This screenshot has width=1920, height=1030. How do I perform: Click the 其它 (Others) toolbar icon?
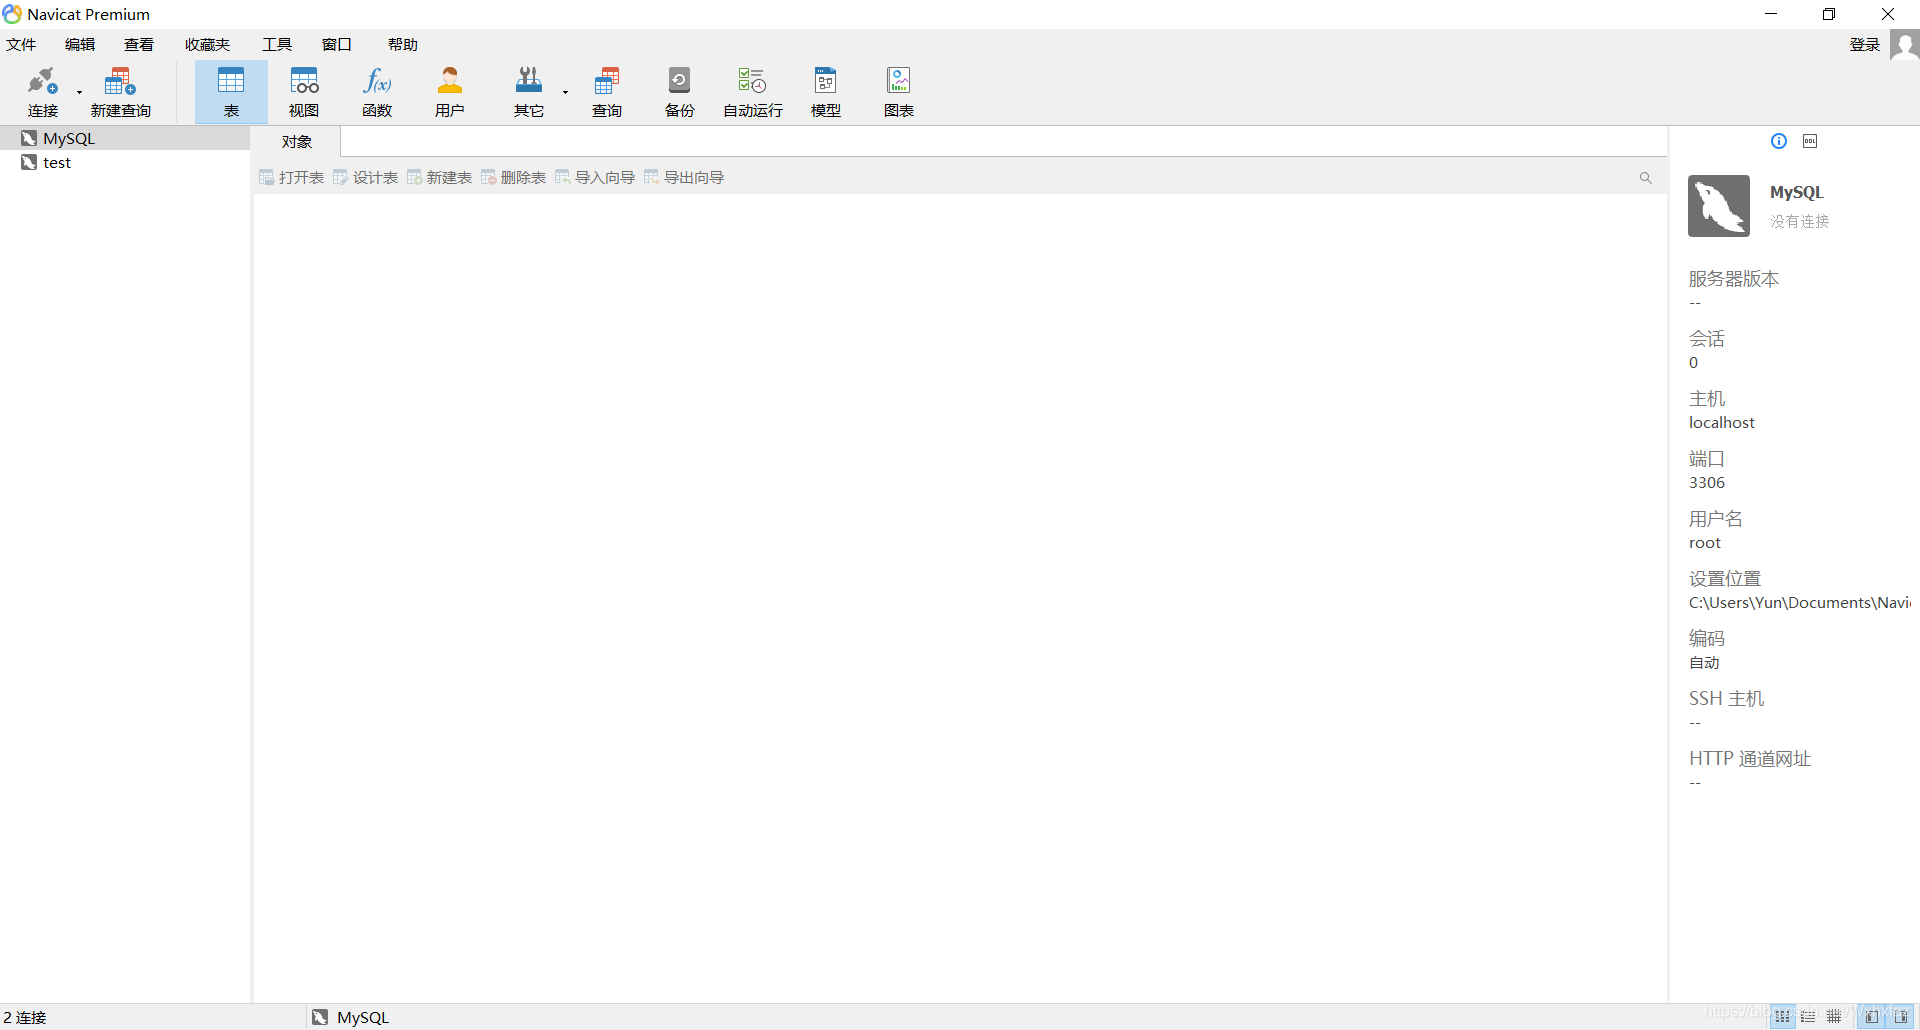click(529, 92)
